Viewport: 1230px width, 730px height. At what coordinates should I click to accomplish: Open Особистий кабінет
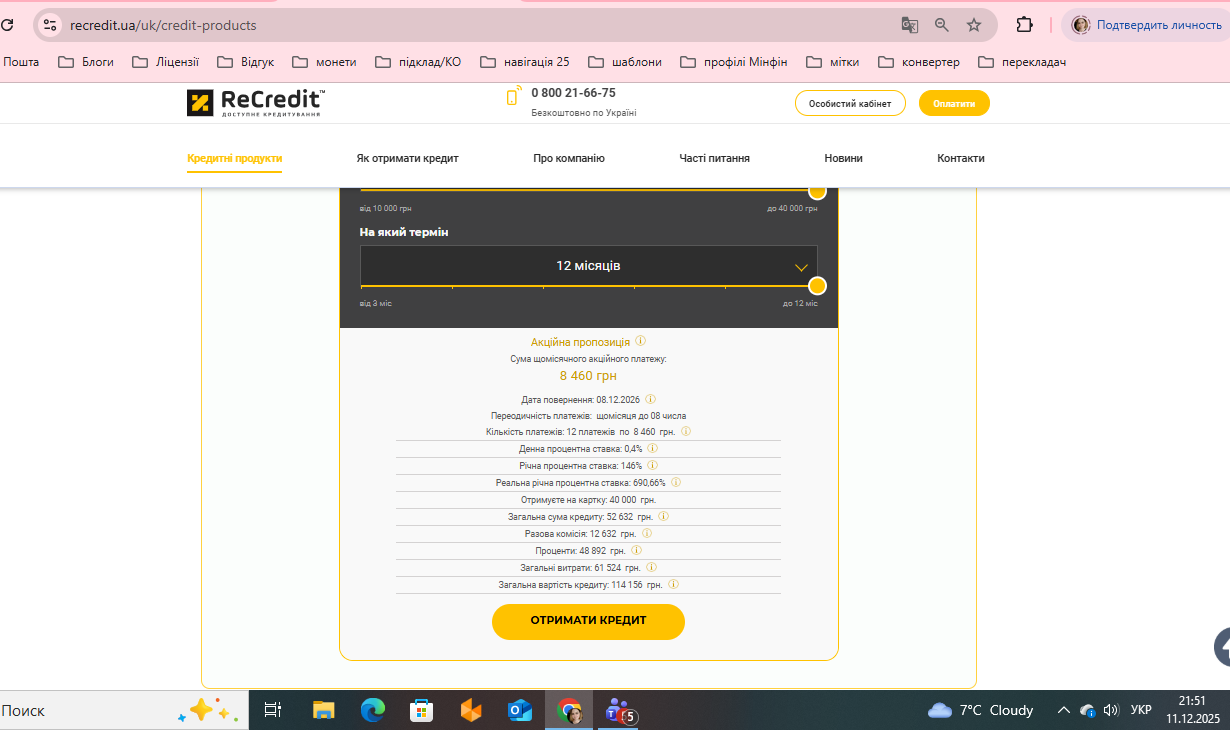pyautogui.click(x=850, y=103)
